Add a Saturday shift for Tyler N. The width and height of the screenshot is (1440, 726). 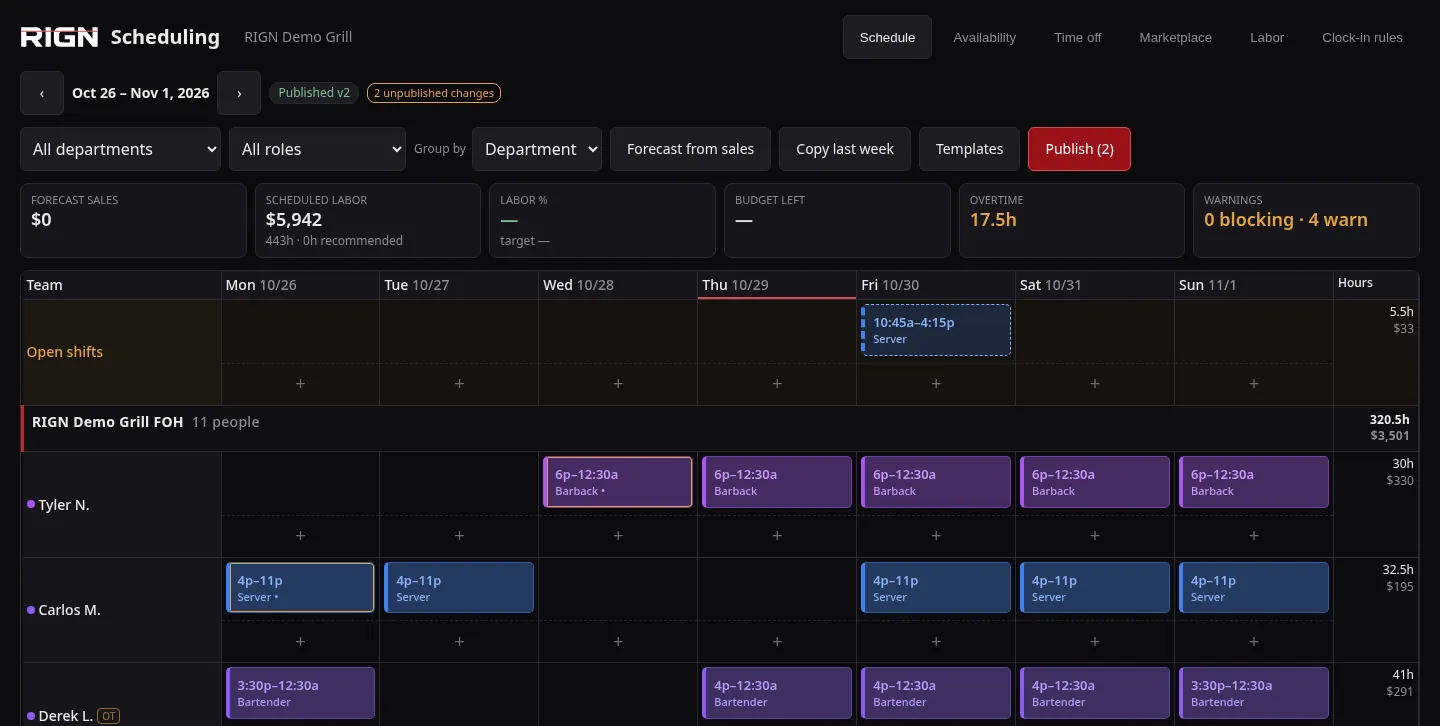click(x=1095, y=536)
